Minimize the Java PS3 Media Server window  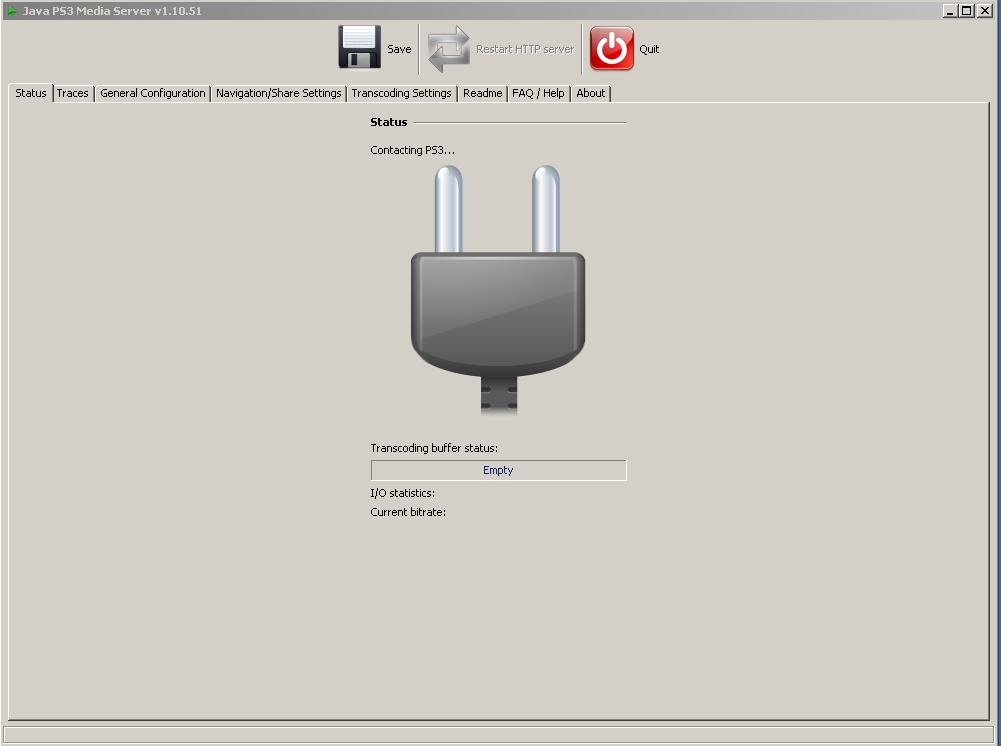[x=949, y=11]
